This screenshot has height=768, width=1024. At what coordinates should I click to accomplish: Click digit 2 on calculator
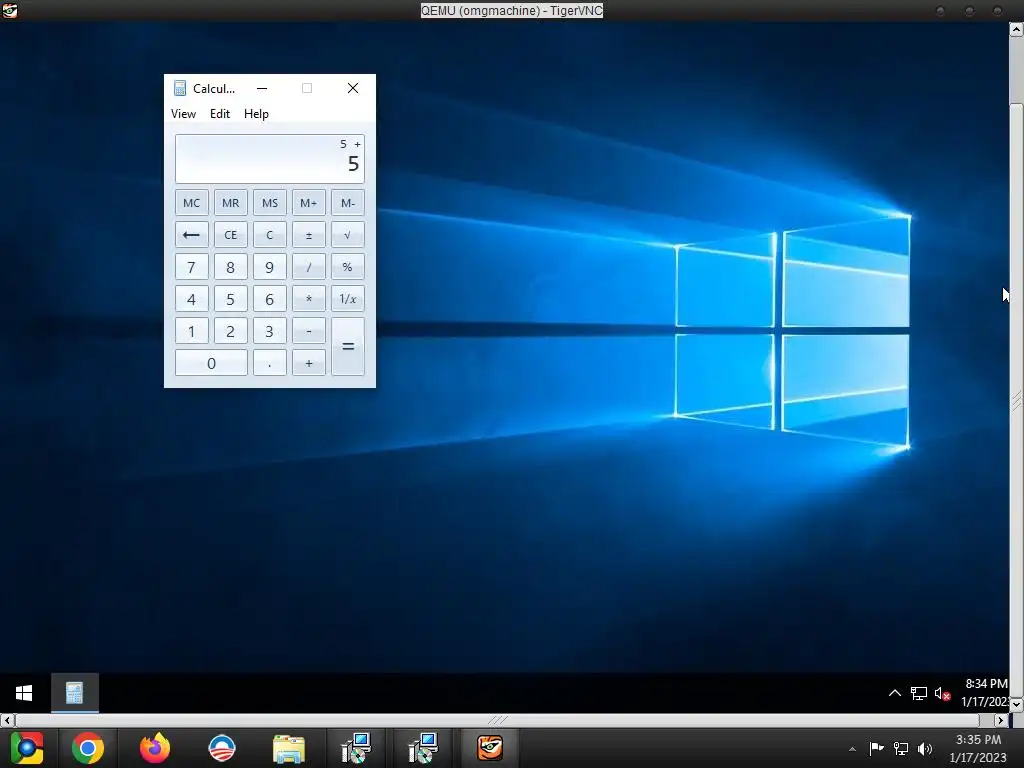(x=231, y=330)
